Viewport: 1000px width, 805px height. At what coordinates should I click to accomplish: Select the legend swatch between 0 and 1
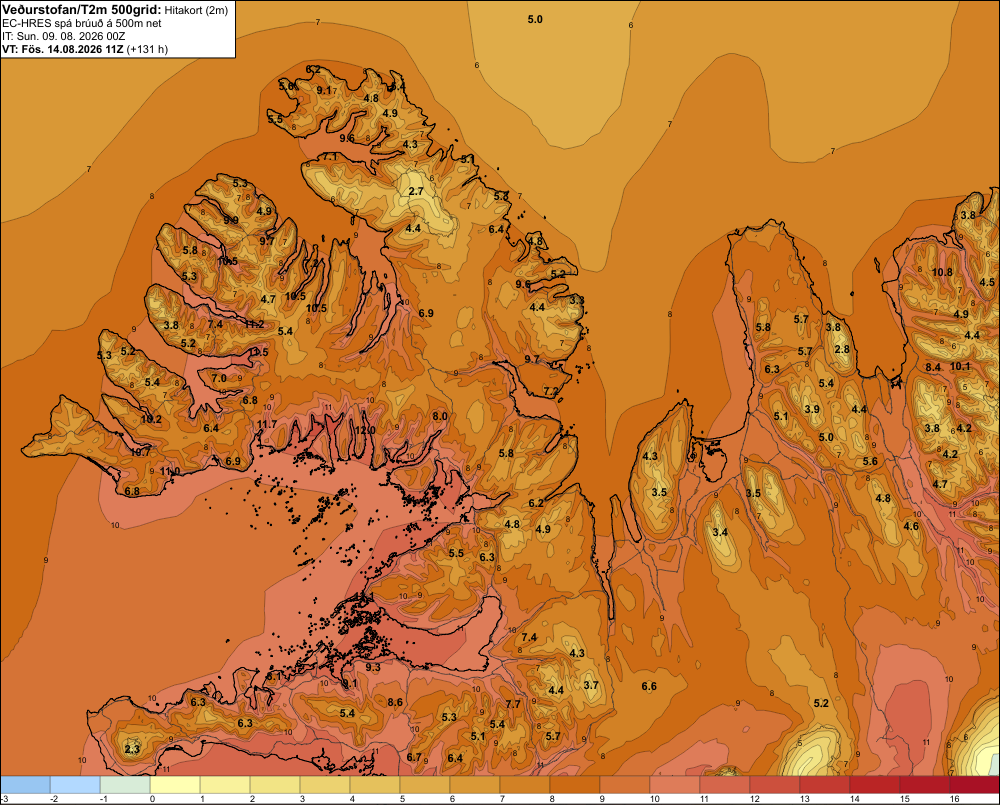(x=175, y=785)
